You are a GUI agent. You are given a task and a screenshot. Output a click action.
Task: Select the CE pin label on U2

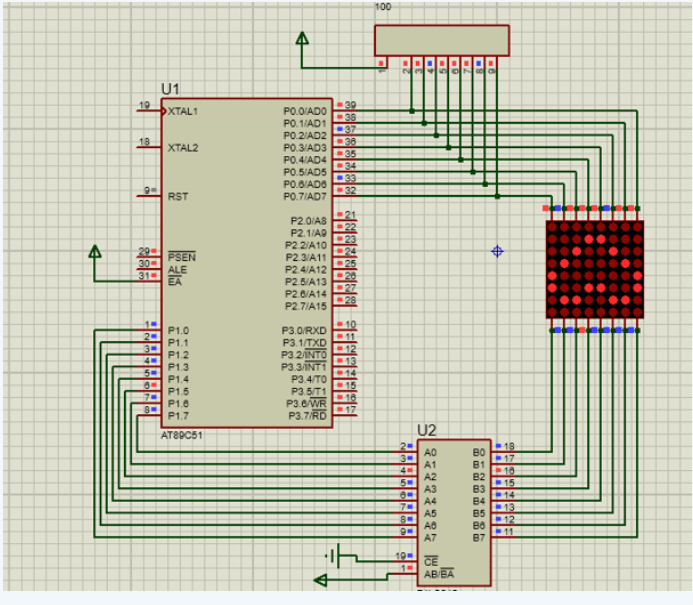coord(431,561)
